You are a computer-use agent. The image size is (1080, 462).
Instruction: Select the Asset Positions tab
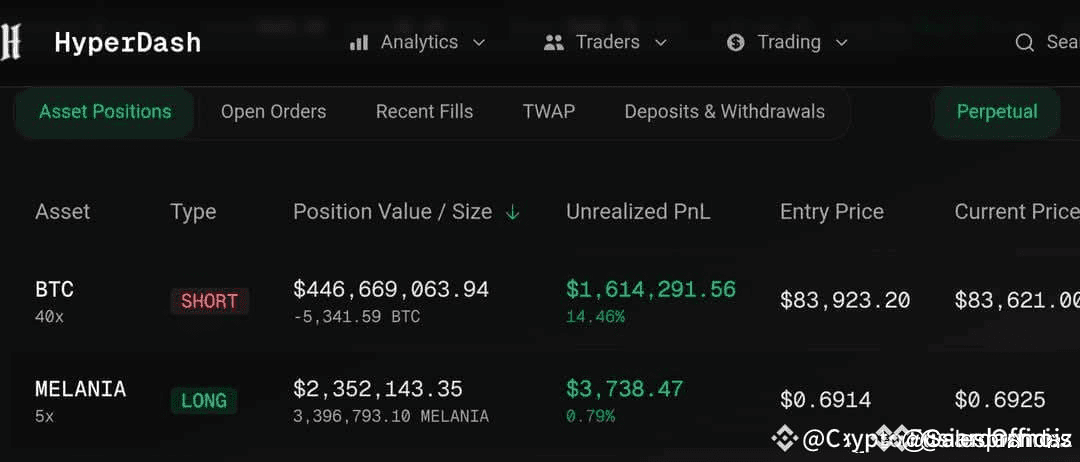[105, 112]
